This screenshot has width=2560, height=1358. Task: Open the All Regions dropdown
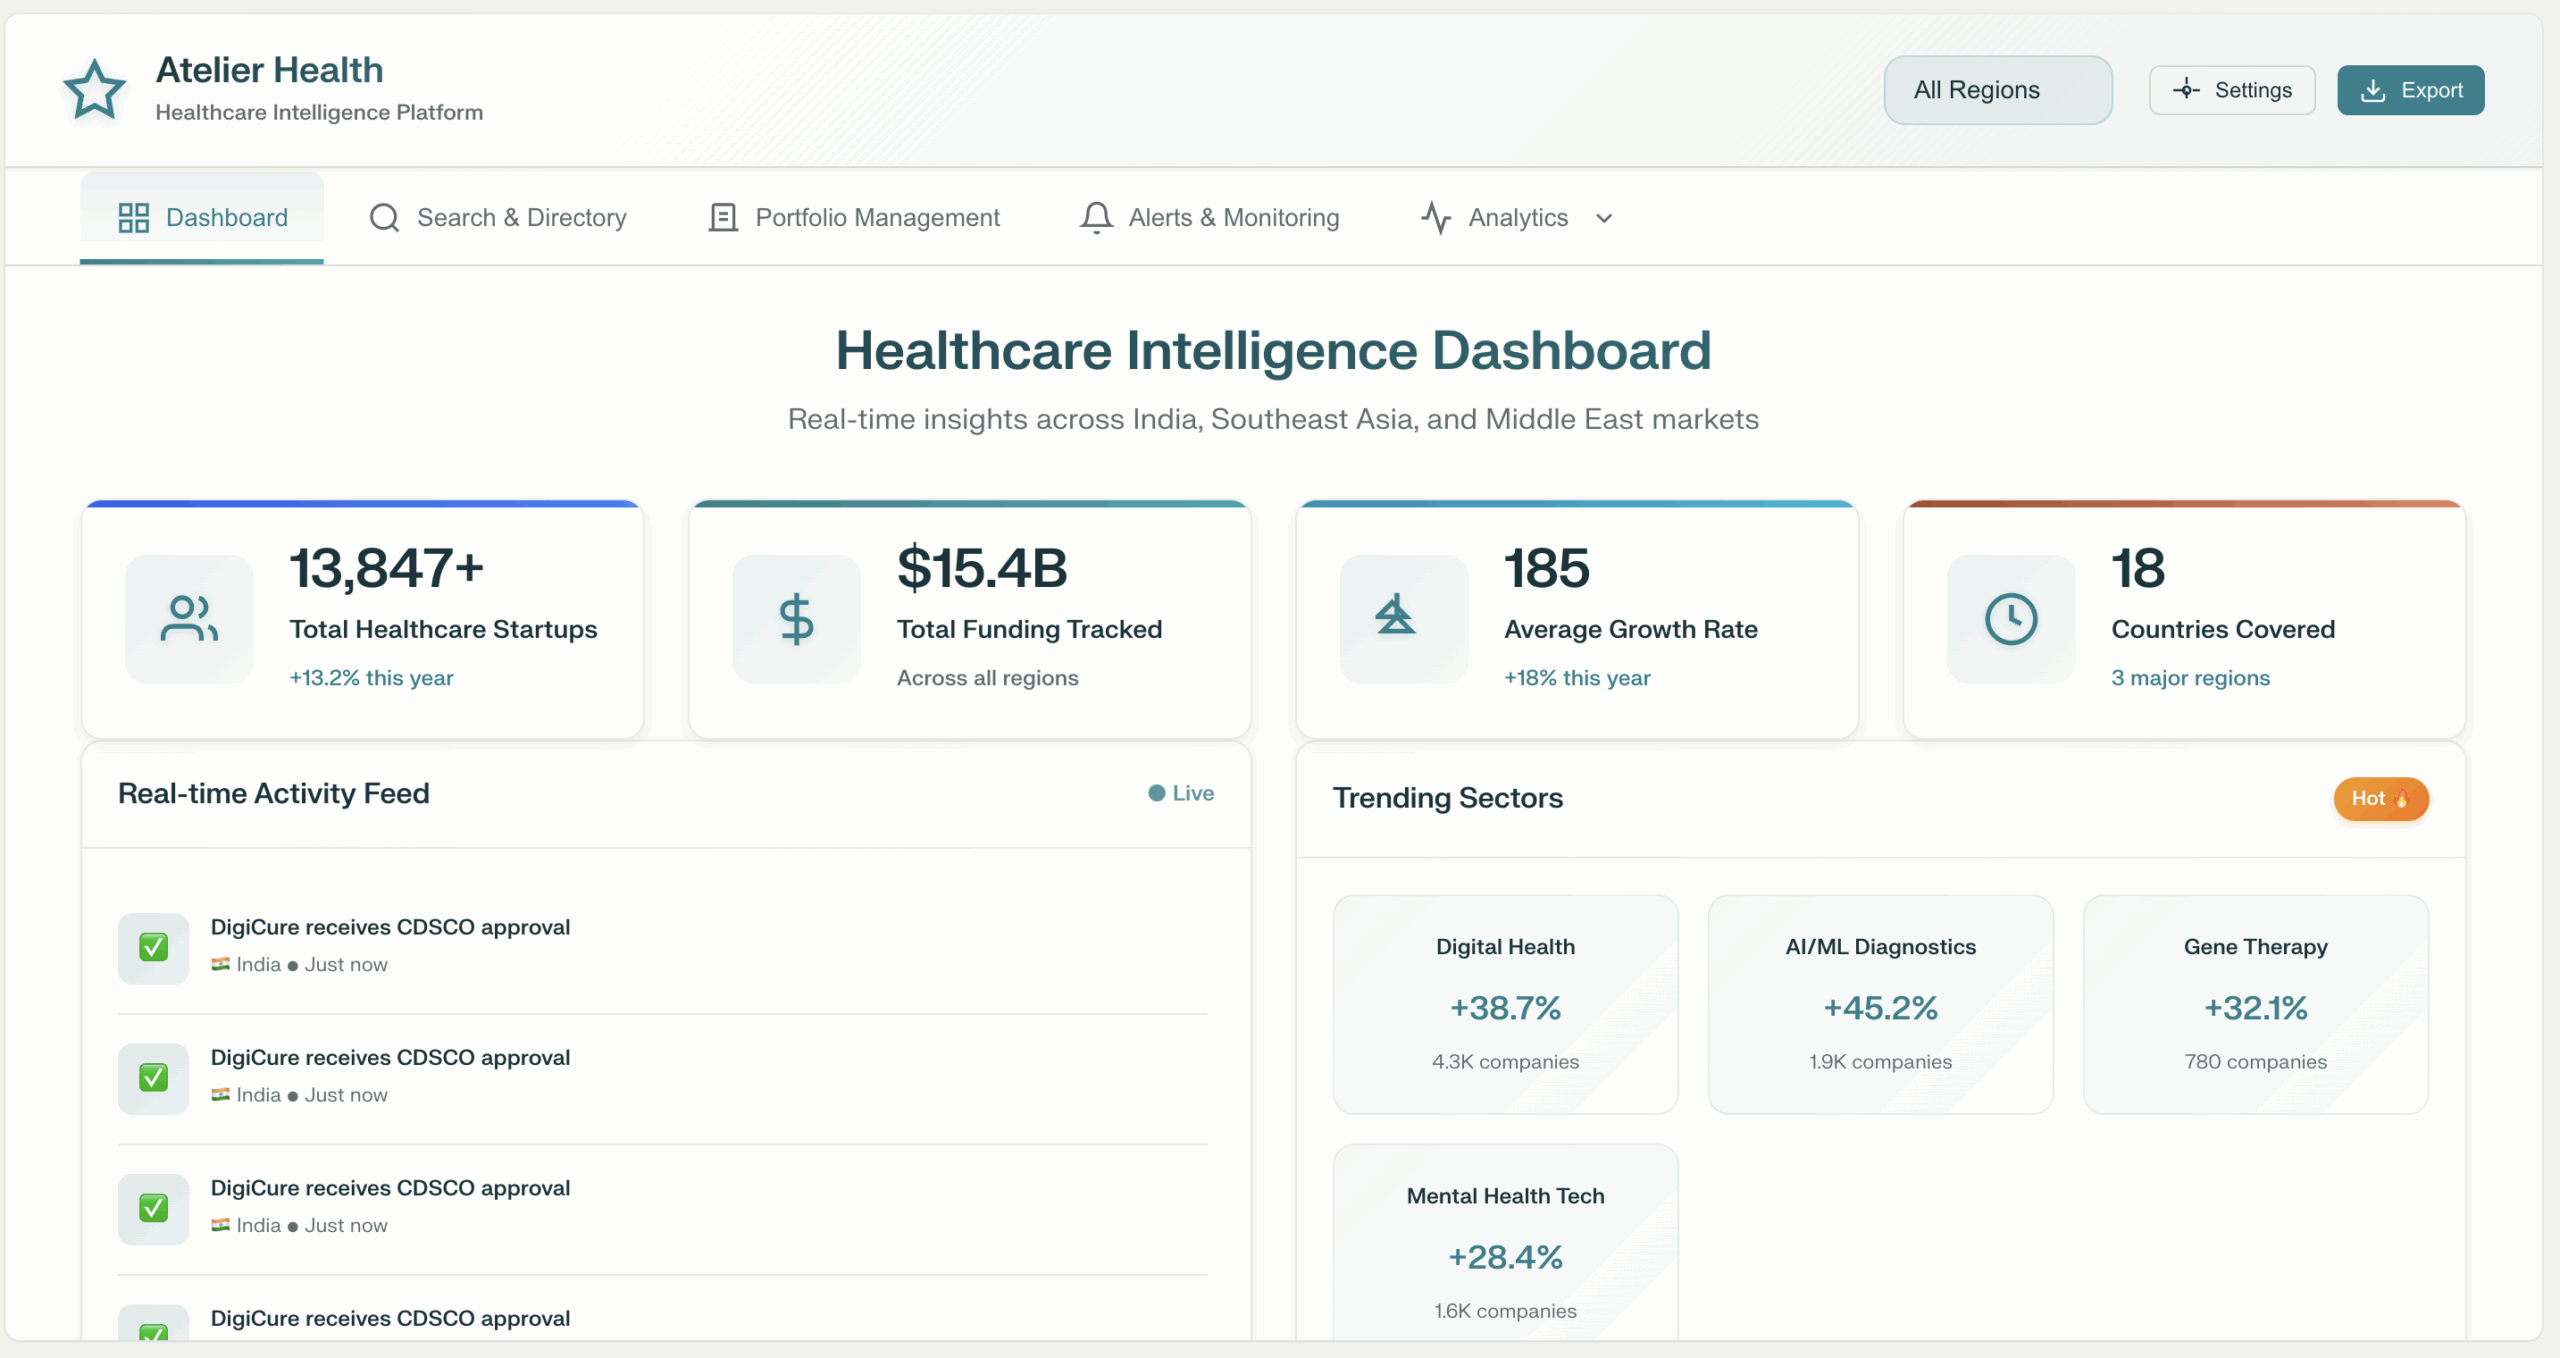tap(1997, 90)
